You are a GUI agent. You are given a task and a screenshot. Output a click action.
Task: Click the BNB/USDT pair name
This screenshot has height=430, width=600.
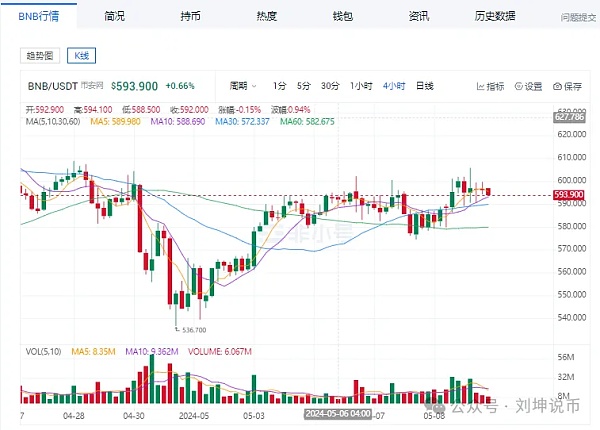coord(50,87)
